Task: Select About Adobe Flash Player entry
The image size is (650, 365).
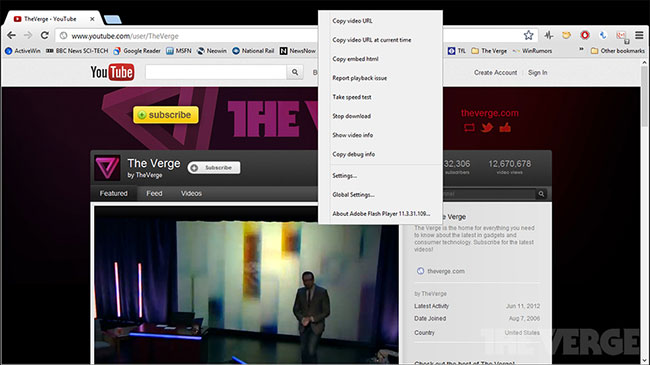Action: pos(380,214)
